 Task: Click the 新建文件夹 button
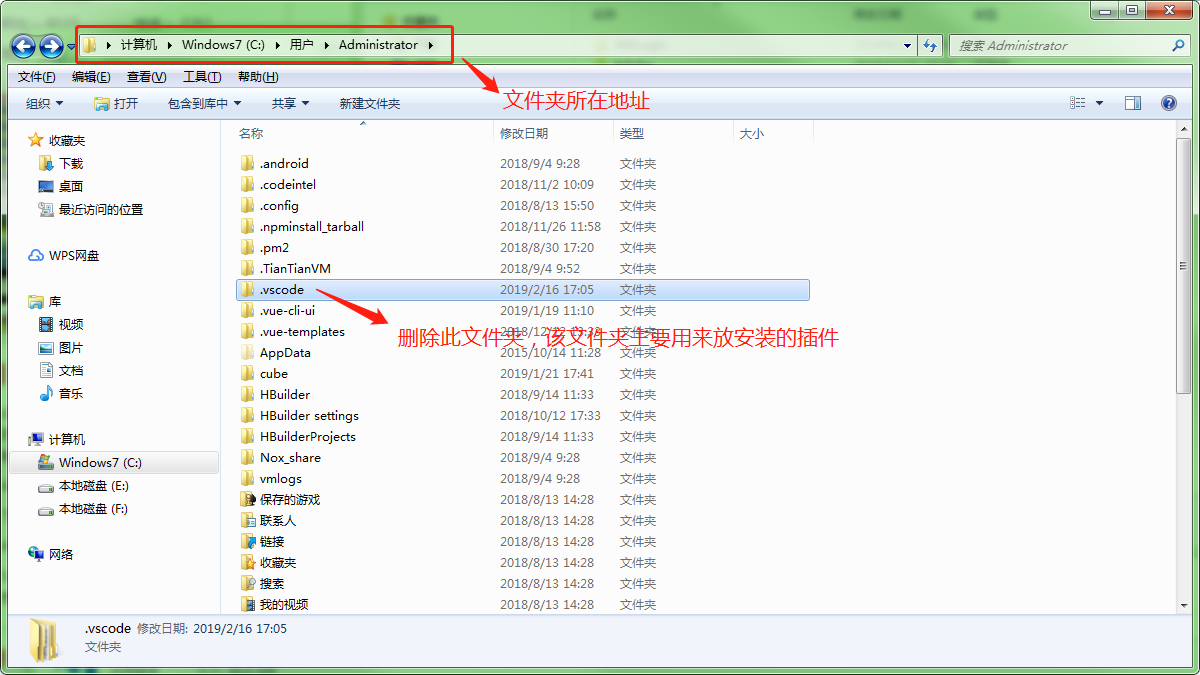click(369, 103)
